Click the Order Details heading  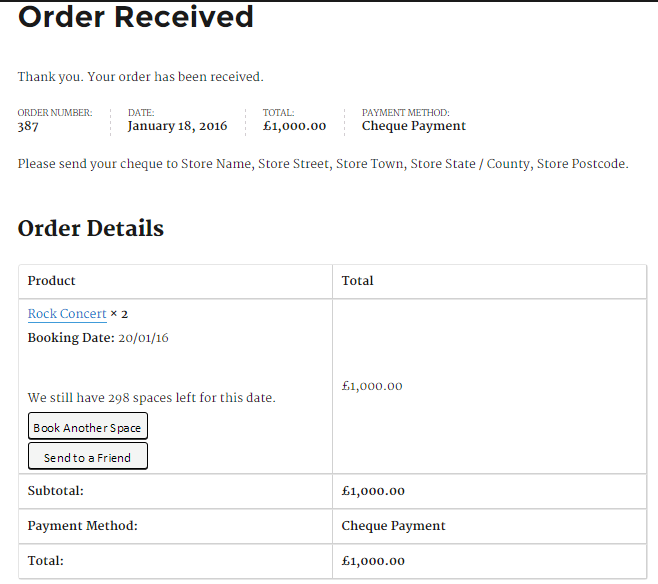[x=91, y=228]
